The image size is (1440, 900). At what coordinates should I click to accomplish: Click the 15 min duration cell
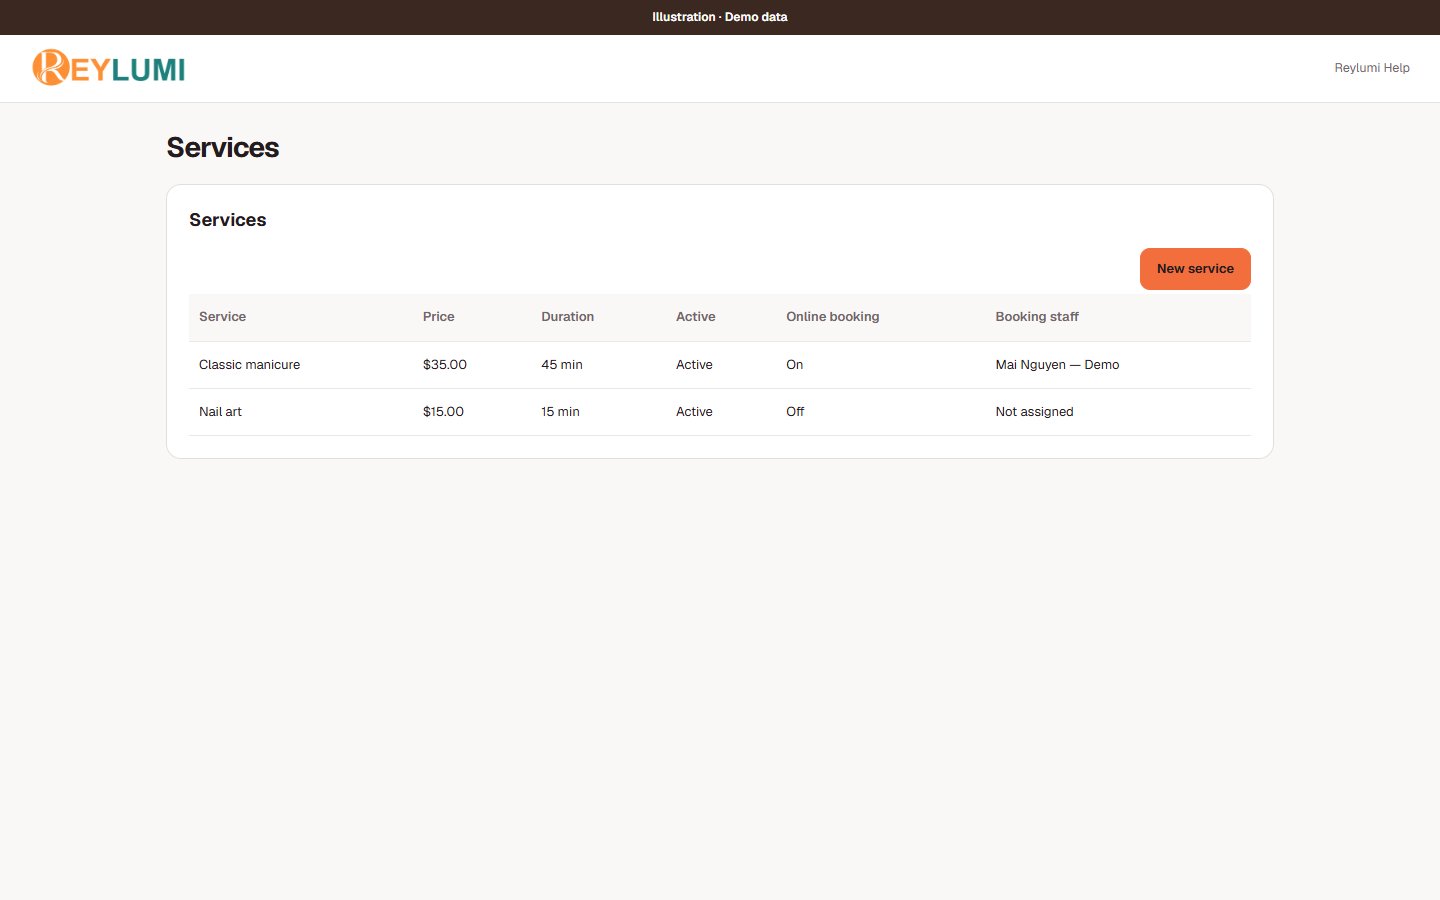coord(560,412)
